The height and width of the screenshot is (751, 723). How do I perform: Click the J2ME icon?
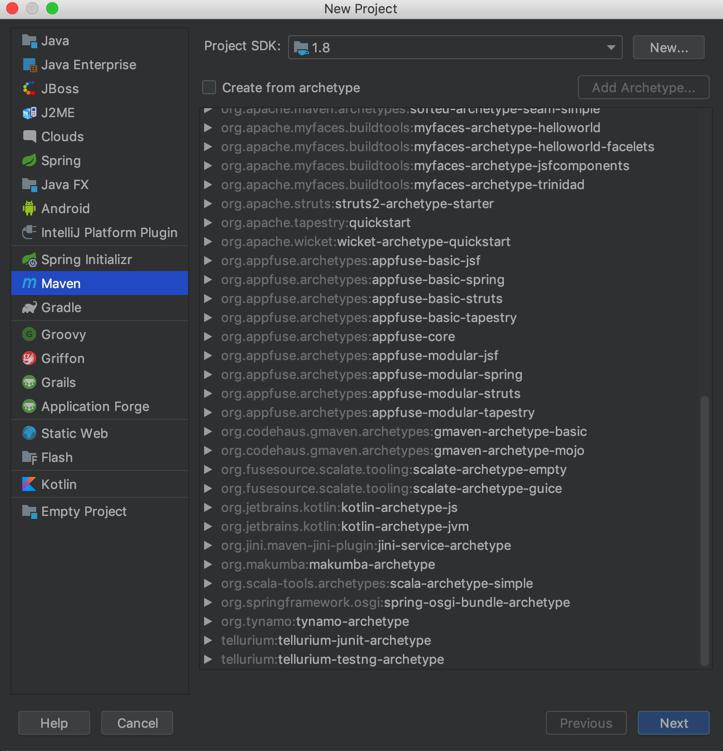(x=29, y=113)
